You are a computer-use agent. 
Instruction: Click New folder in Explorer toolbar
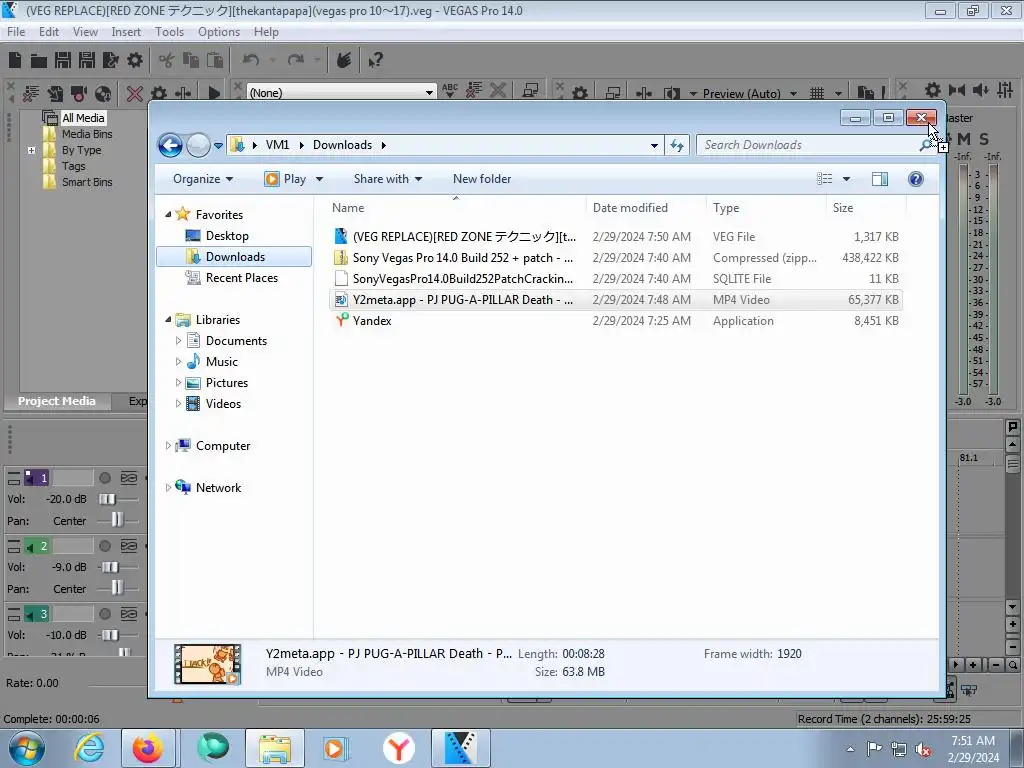click(x=482, y=179)
